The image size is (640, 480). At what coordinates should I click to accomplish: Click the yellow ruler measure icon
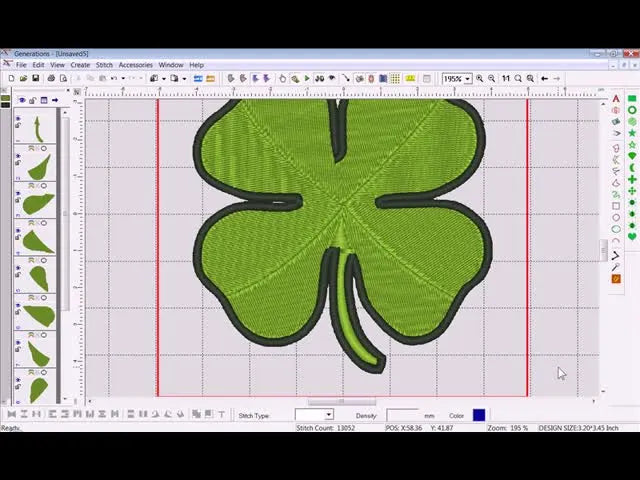pyautogui.click(x=410, y=78)
